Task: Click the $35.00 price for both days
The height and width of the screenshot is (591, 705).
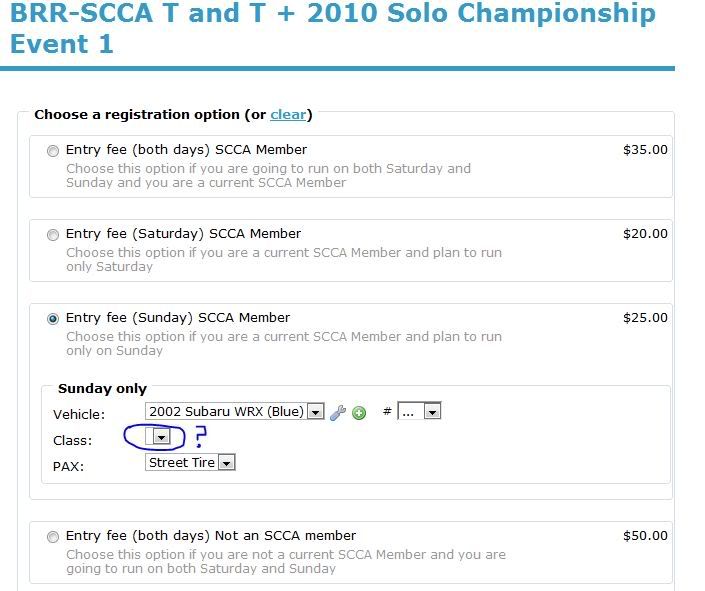Action: pyautogui.click(x=645, y=150)
